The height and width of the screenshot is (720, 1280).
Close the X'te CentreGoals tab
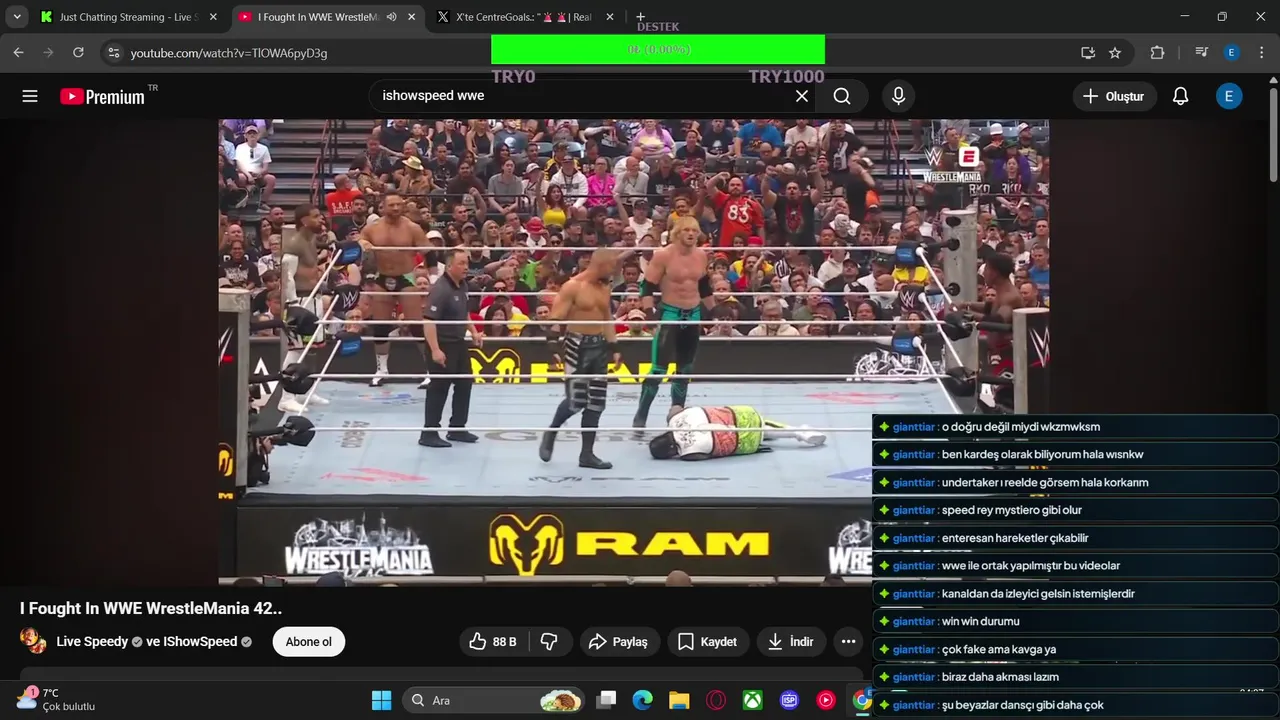tap(610, 17)
